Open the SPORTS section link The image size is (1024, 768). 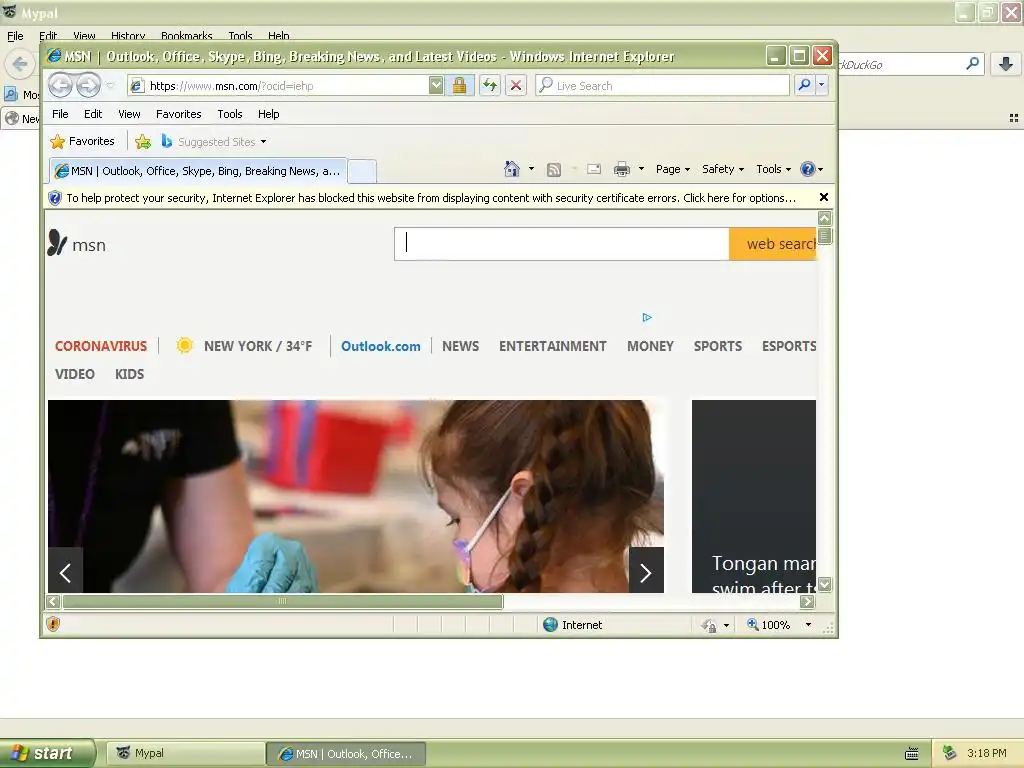(718, 346)
